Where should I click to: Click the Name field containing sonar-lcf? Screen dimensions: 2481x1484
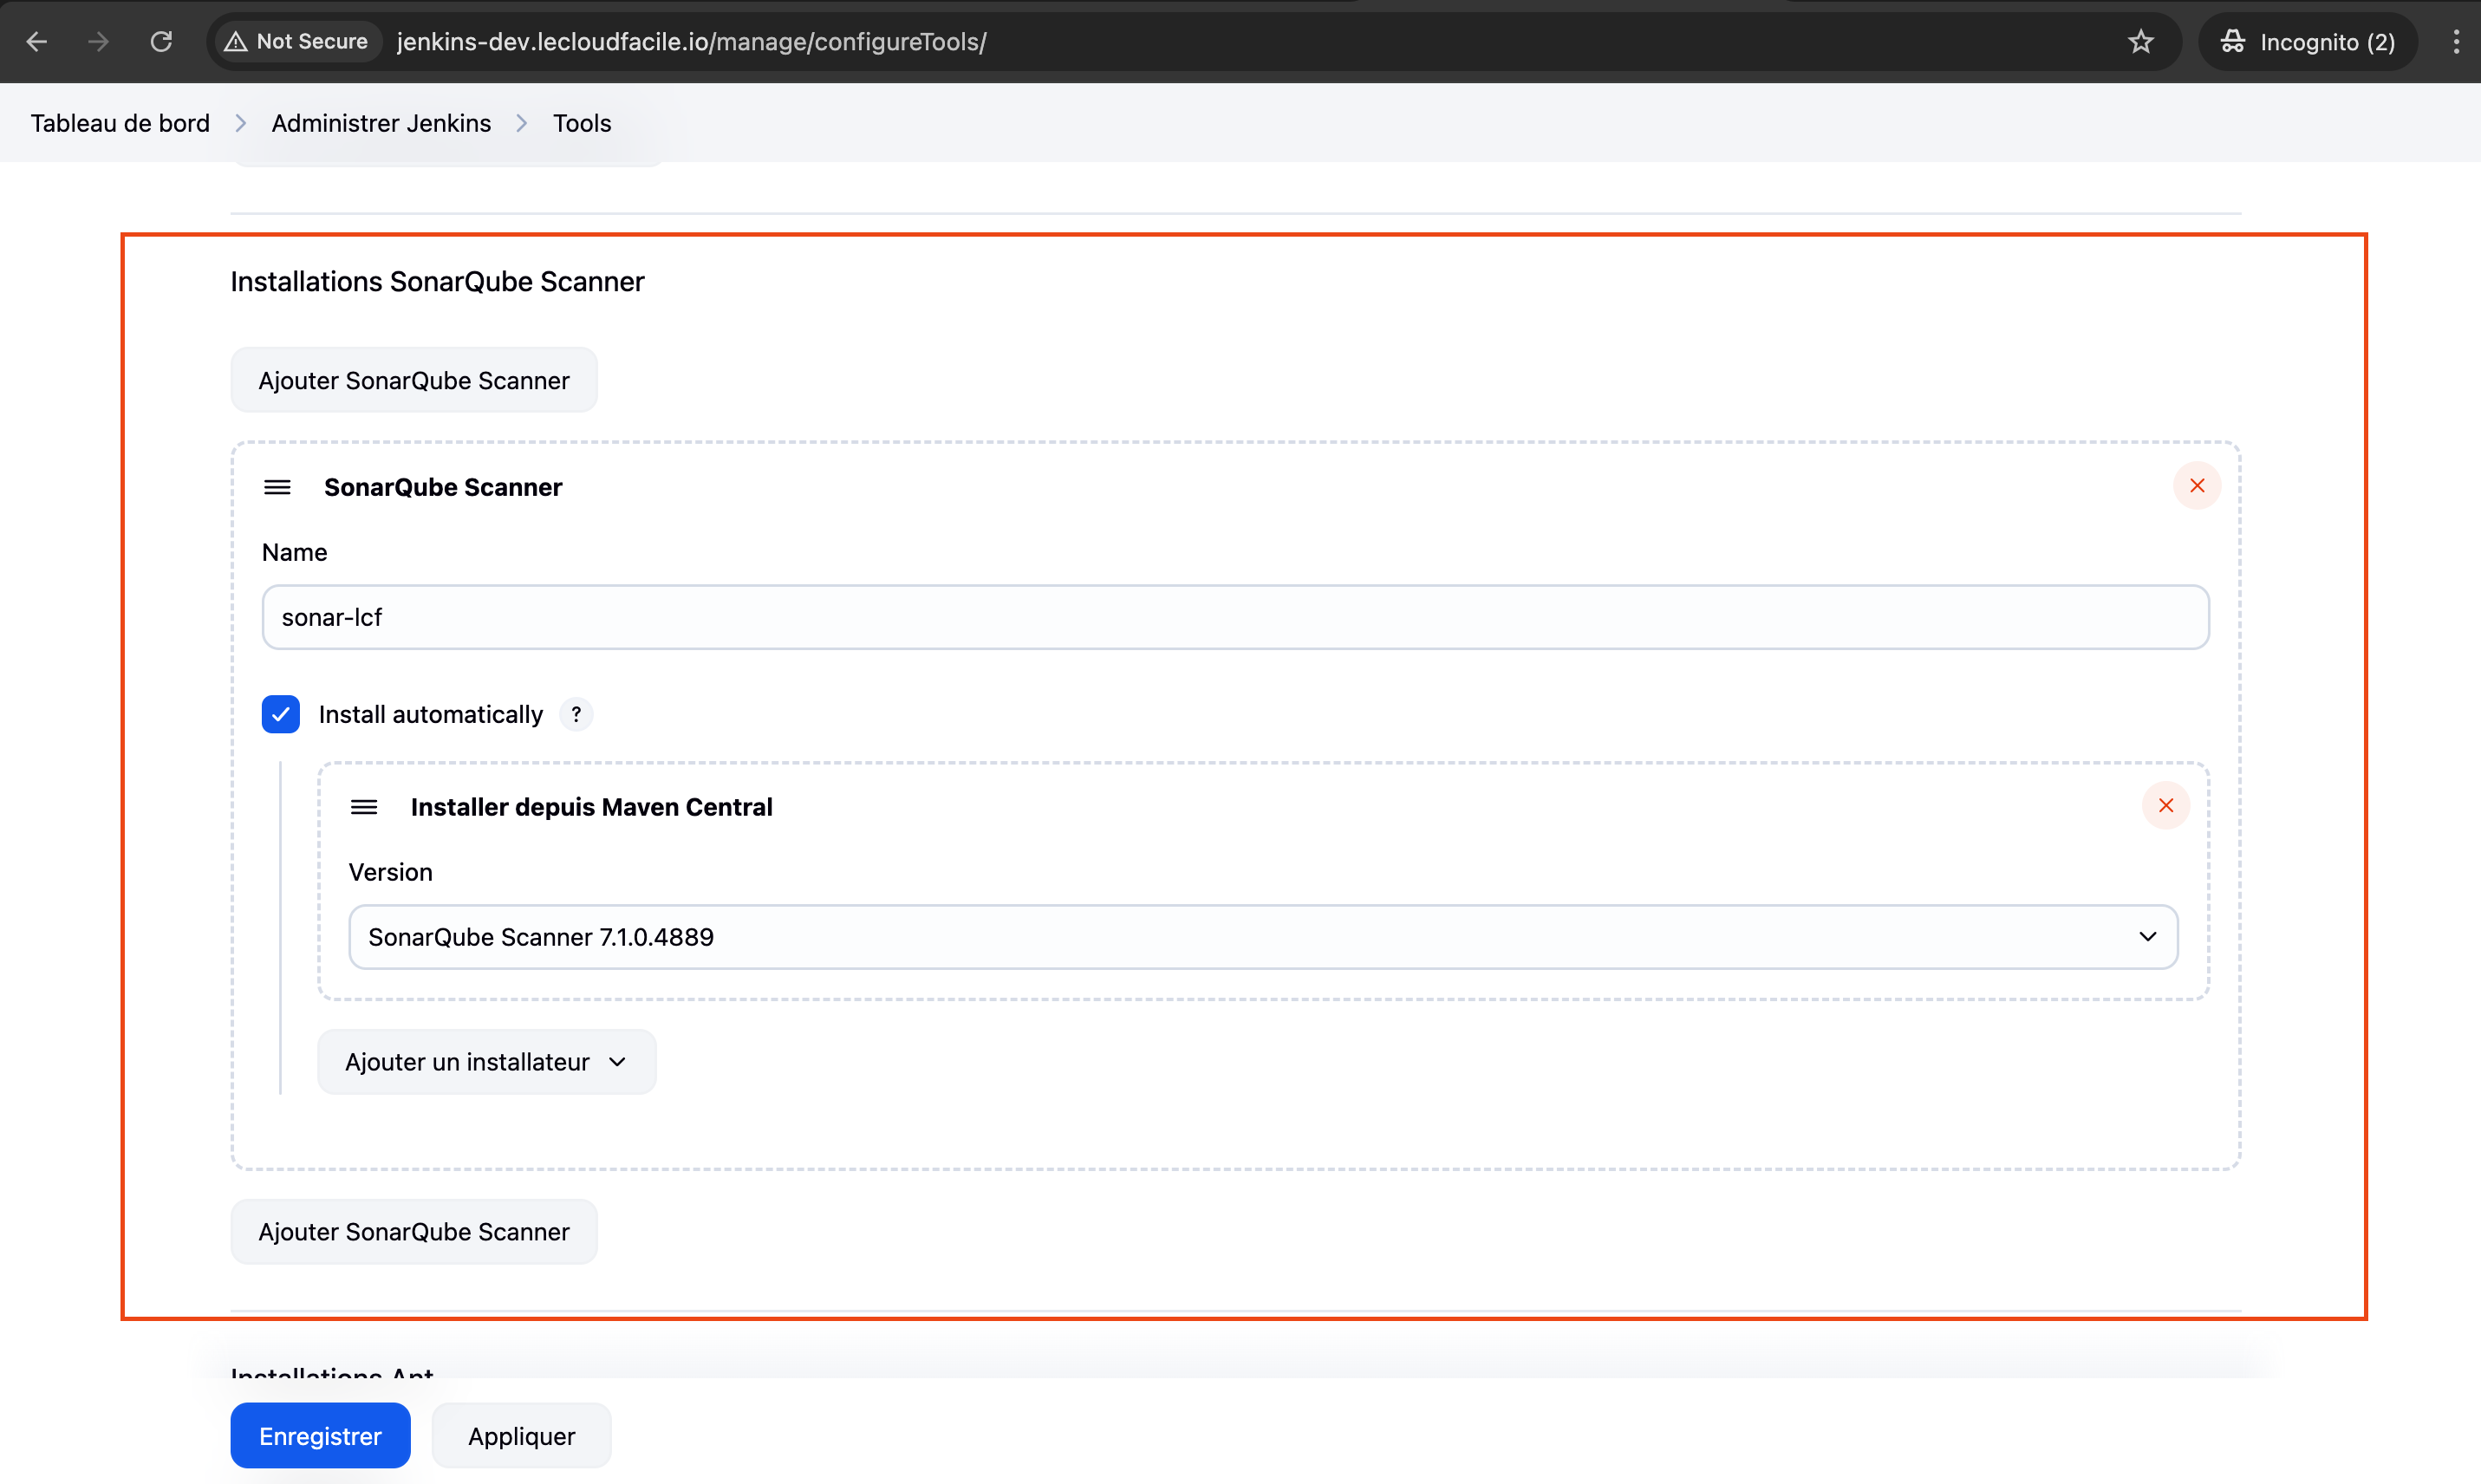coord(1235,617)
